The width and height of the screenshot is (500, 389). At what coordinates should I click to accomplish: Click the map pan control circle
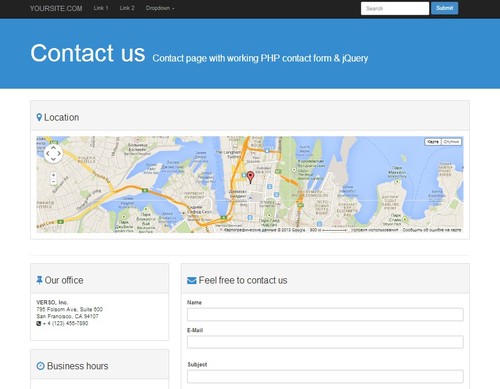coord(53,154)
